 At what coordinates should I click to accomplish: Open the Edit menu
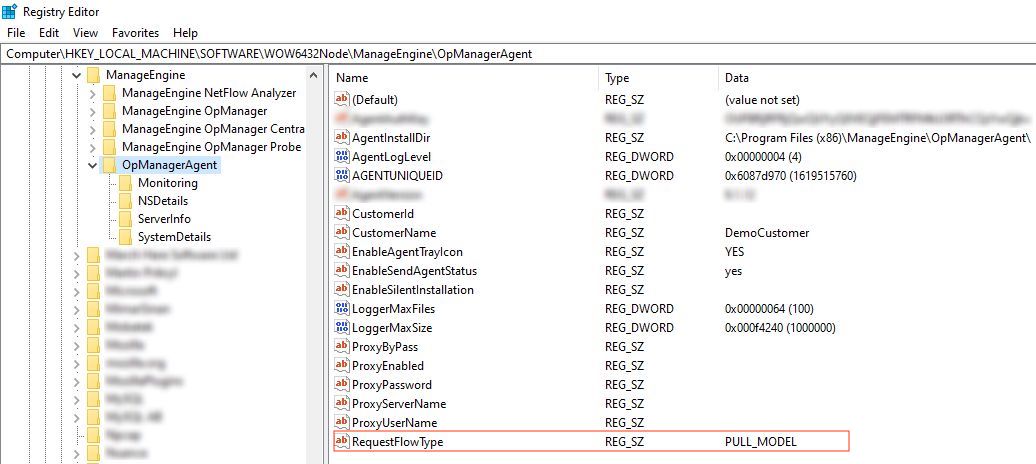pyautogui.click(x=49, y=32)
